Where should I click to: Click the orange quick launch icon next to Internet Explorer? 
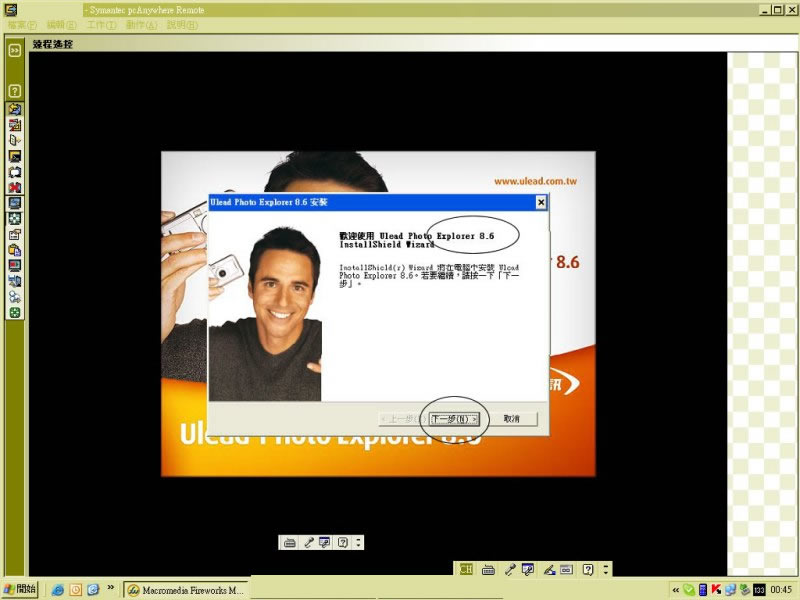(76, 590)
